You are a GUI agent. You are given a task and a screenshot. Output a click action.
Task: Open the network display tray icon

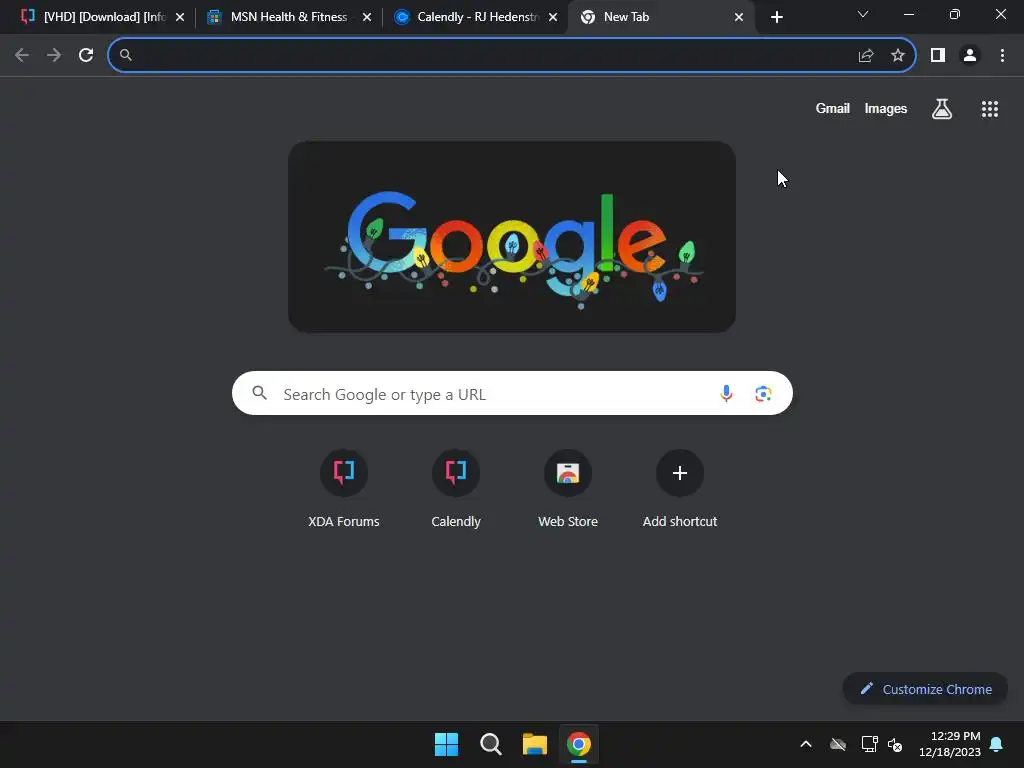click(x=869, y=744)
